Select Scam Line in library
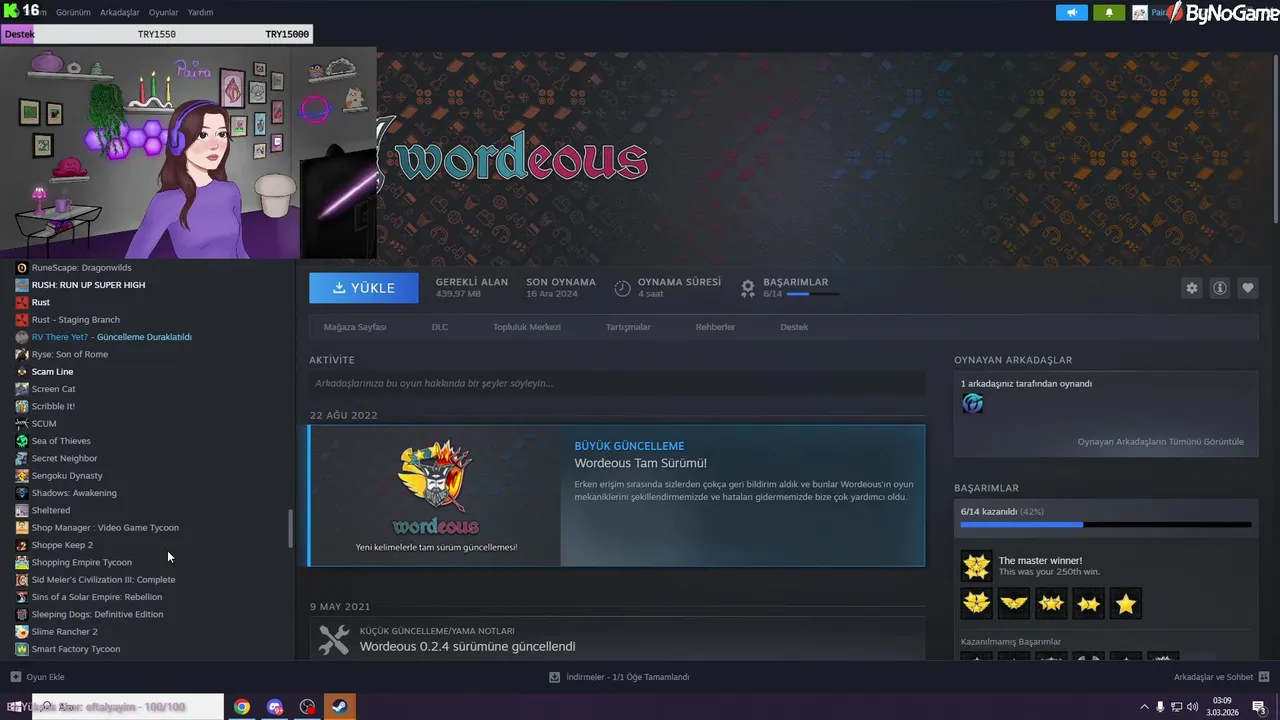This screenshot has height=720, width=1280. (x=52, y=372)
